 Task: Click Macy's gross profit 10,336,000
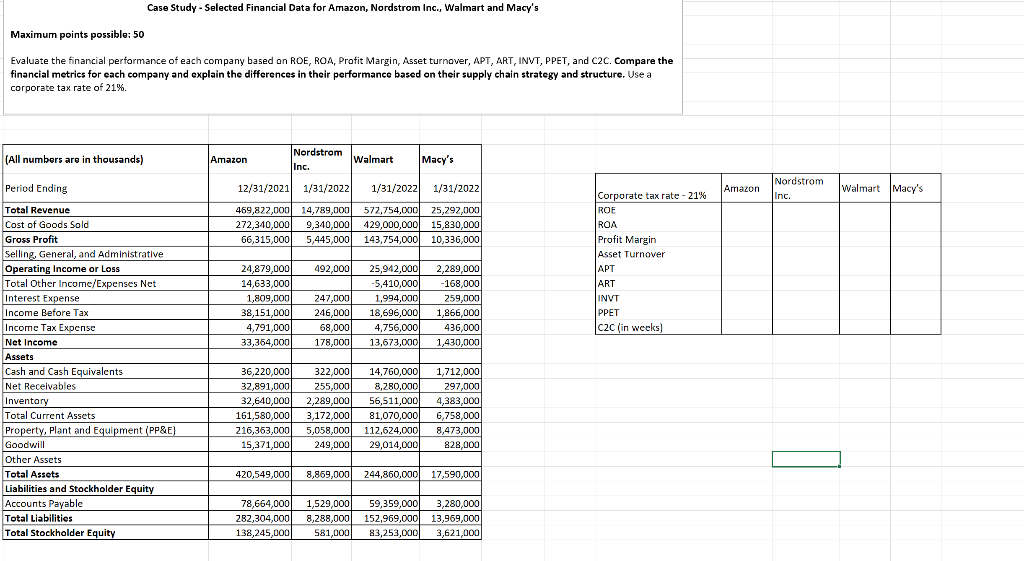[x=455, y=240]
